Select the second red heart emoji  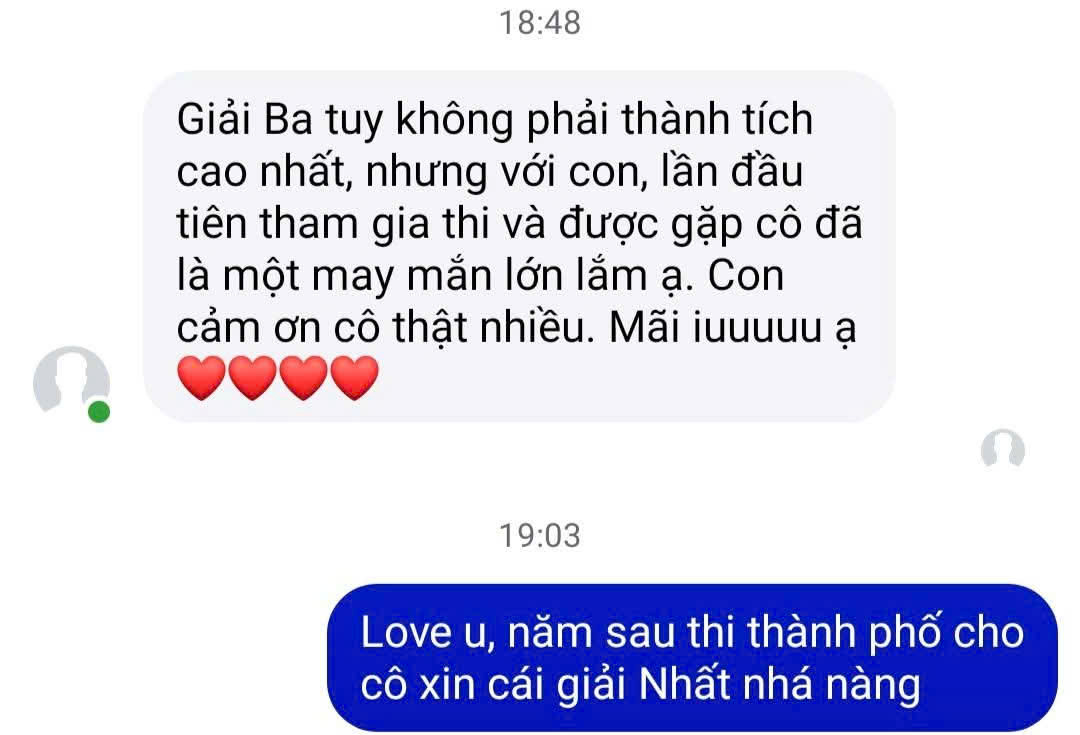coord(252,377)
